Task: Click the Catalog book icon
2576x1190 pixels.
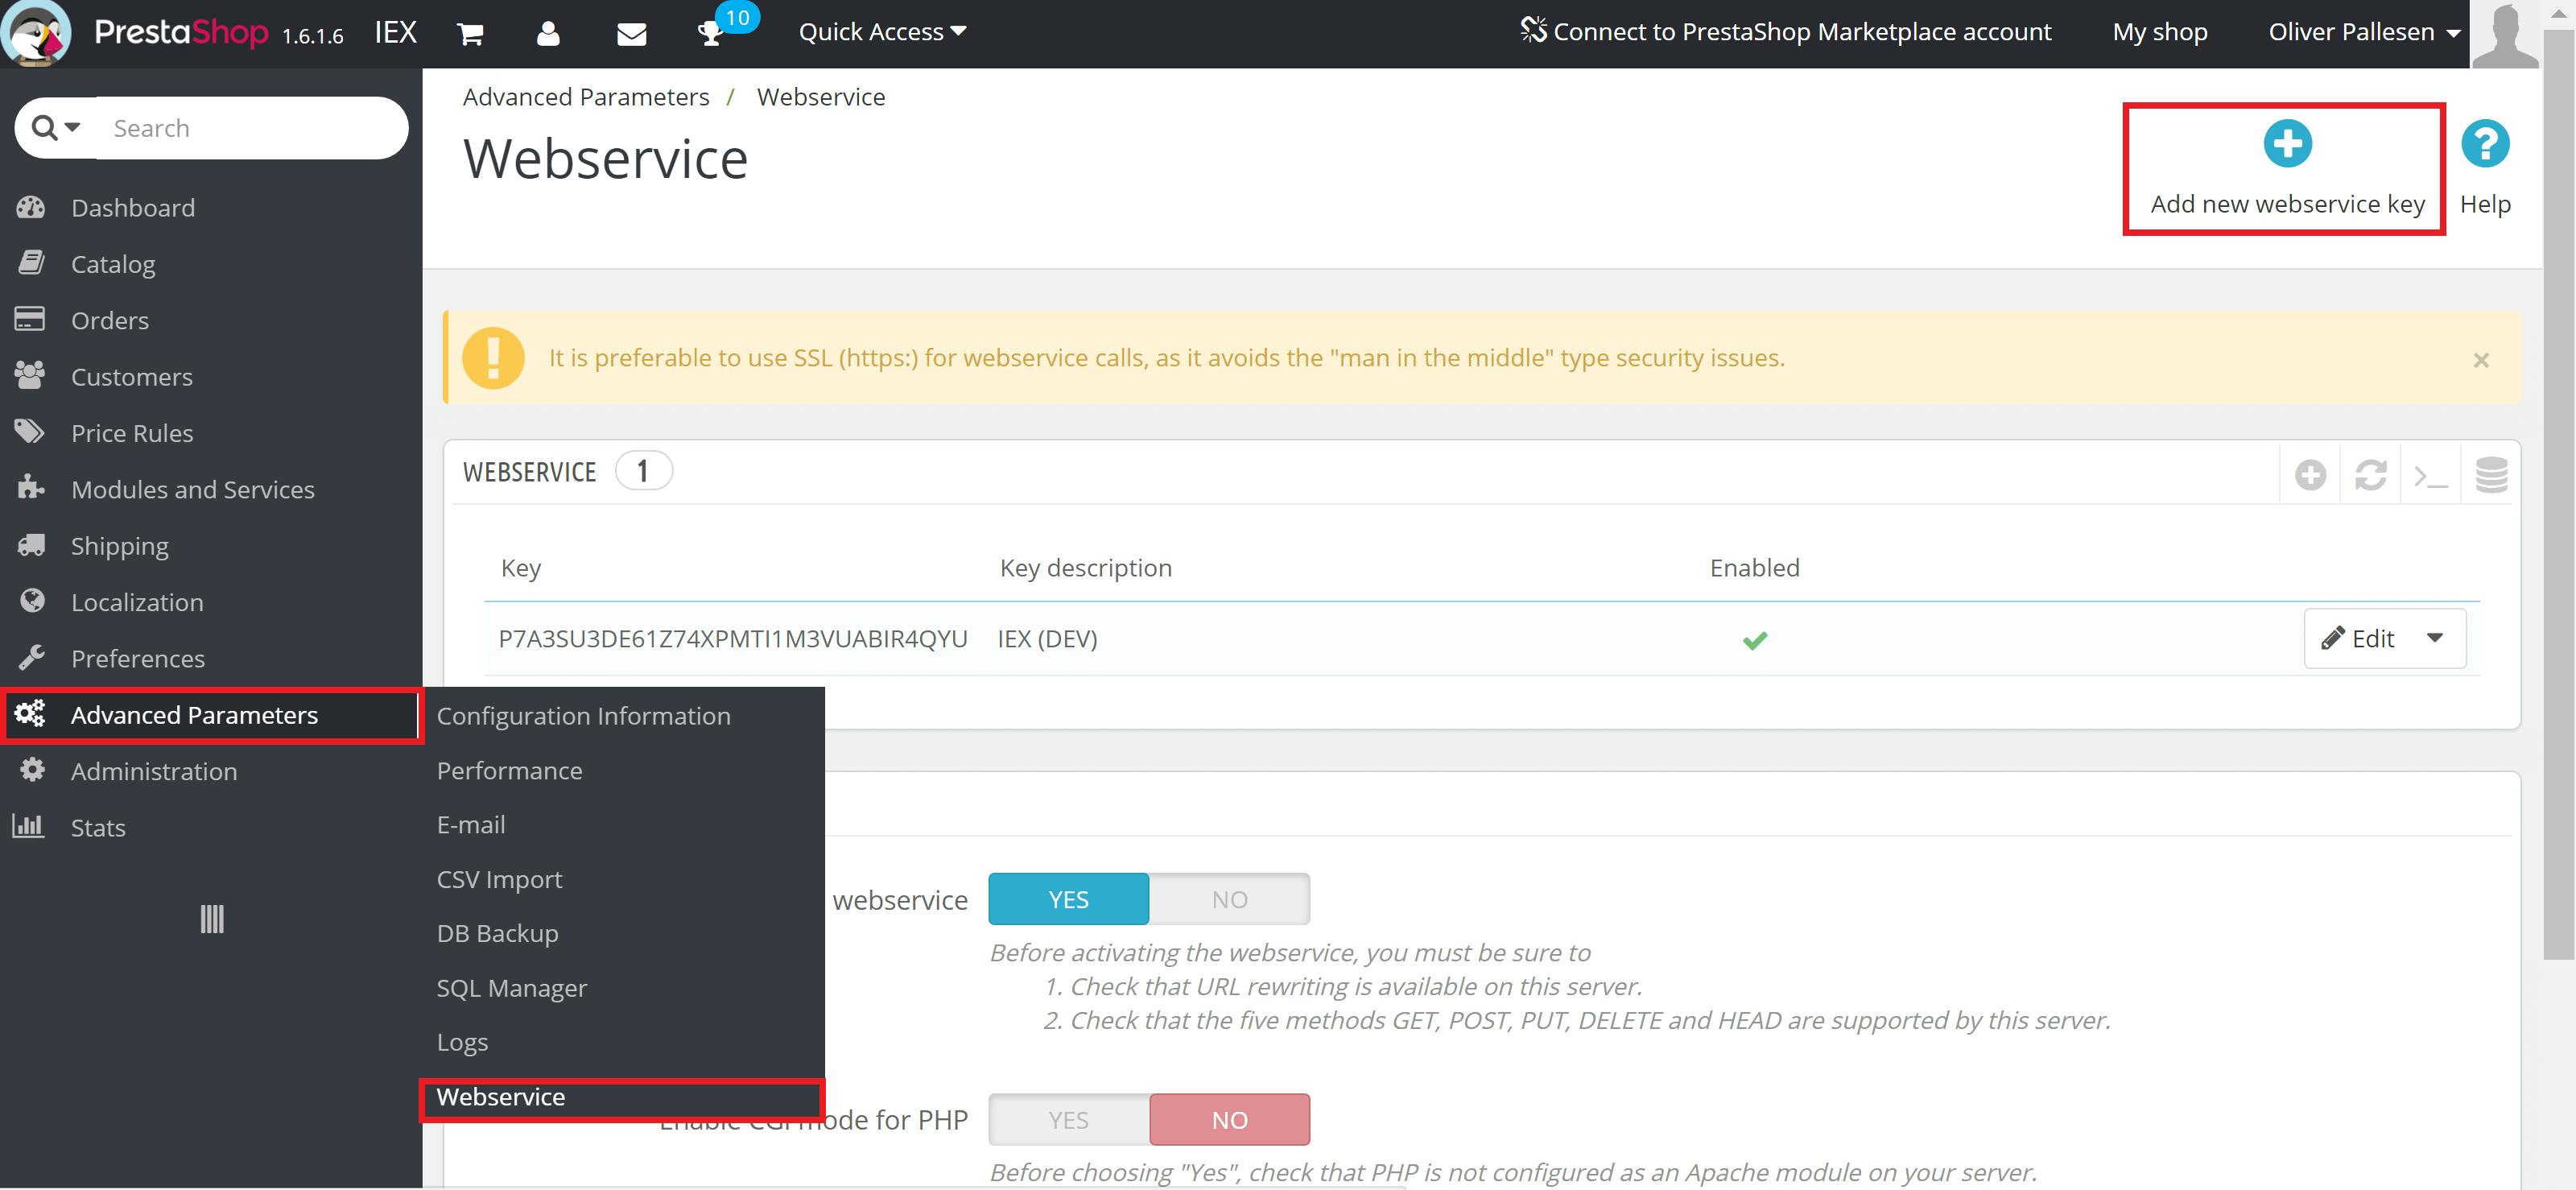Action: [31, 263]
